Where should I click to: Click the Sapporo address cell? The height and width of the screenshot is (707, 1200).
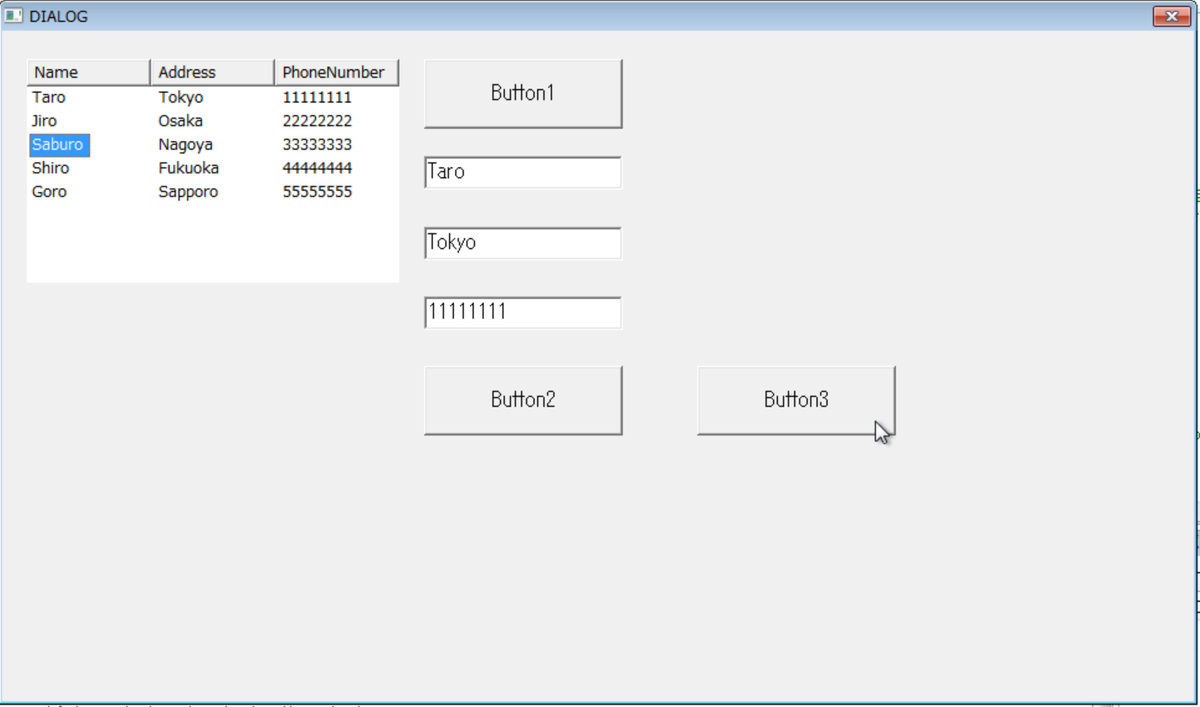pyautogui.click(x=188, y=192)
